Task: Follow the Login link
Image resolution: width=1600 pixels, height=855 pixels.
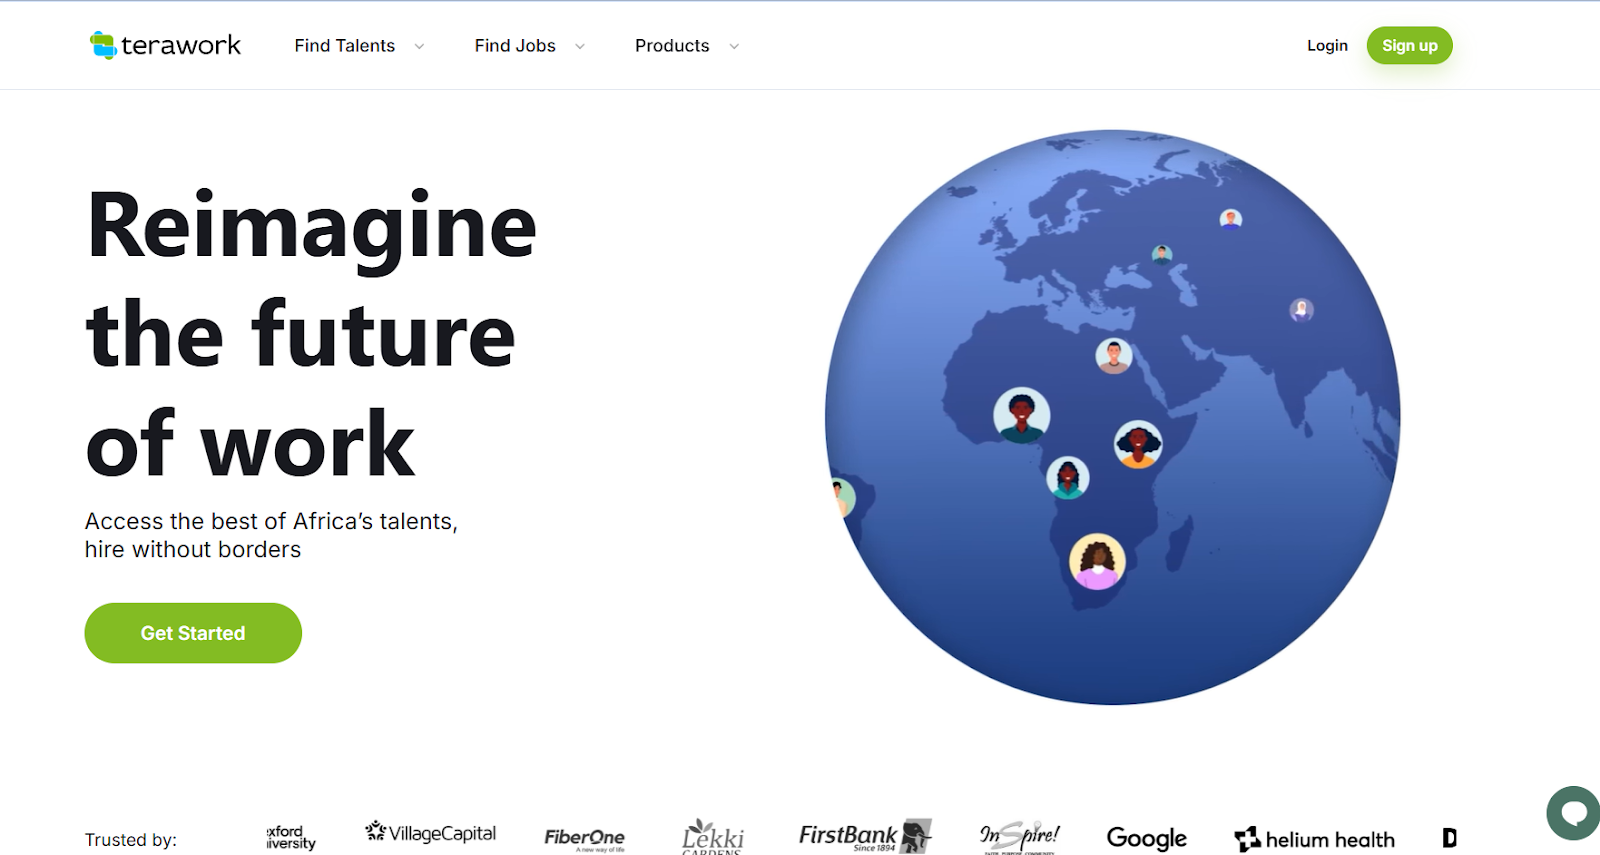Action: (x=1327, y=46)
